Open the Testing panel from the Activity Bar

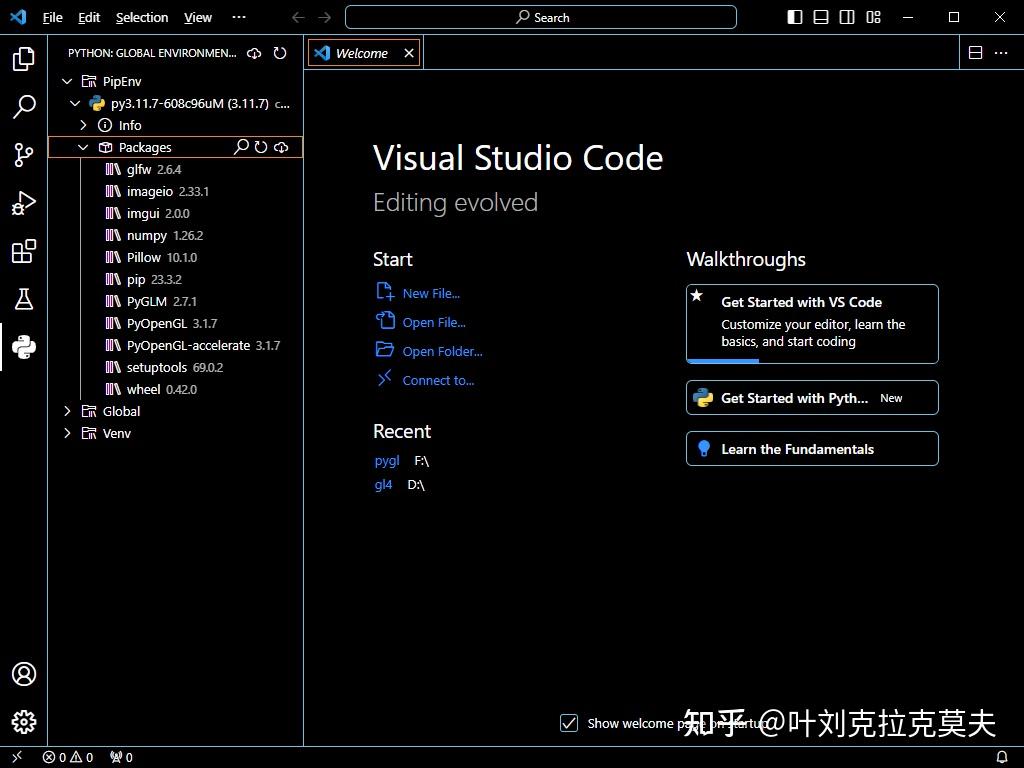tap(24, 299)
